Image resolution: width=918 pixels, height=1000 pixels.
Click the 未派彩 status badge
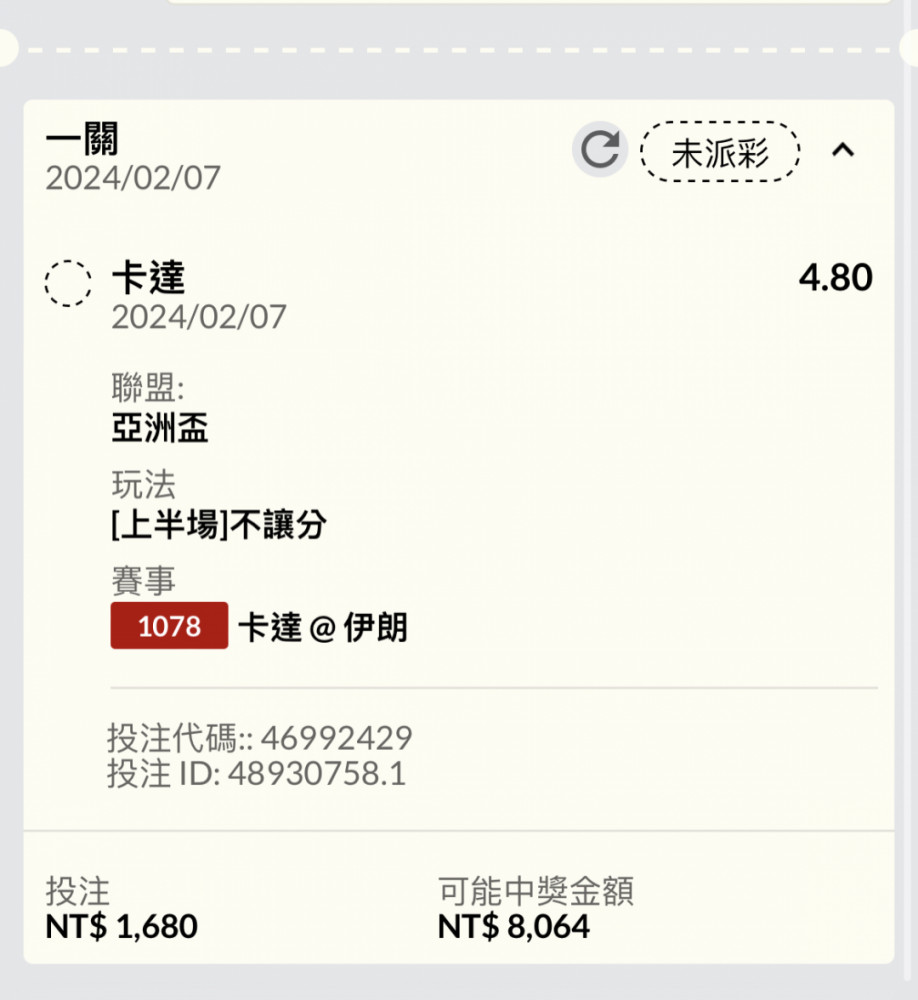(x=720, y=152)
